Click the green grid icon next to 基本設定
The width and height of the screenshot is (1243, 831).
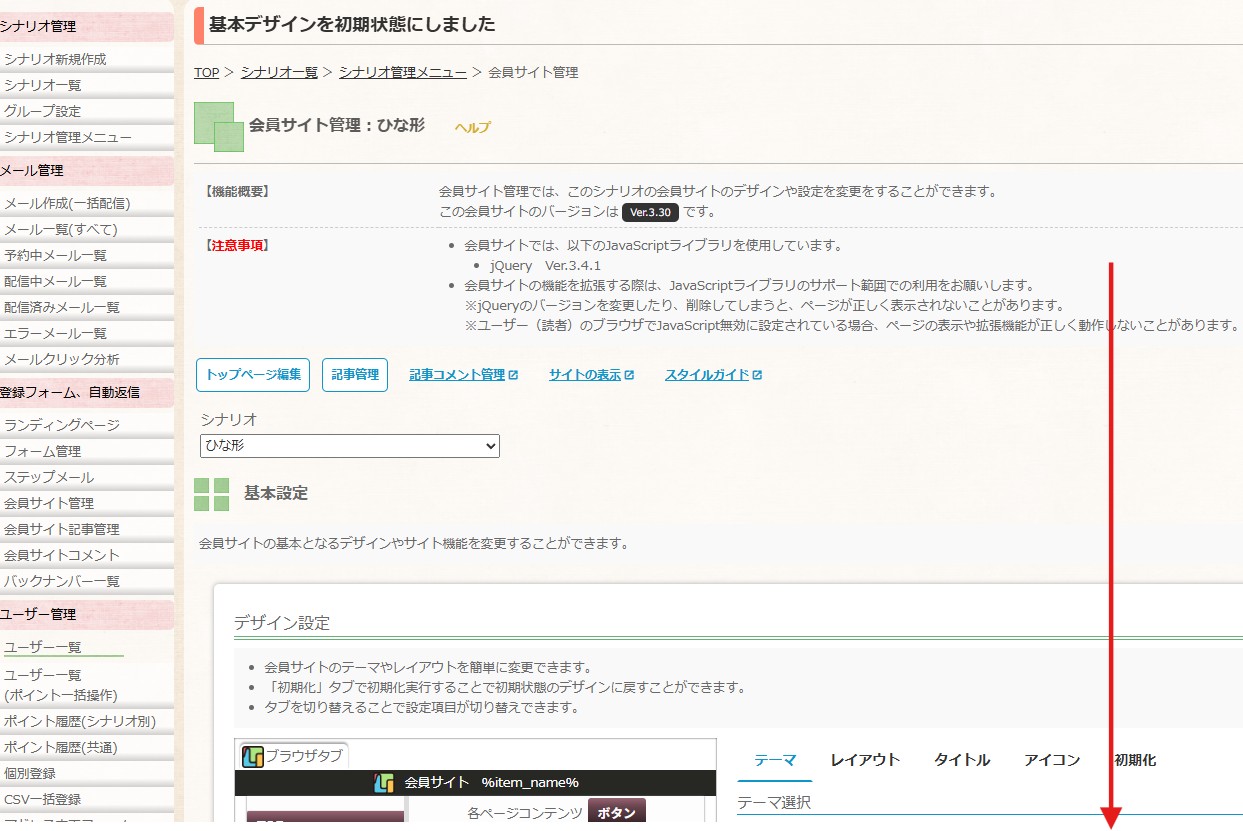pos(211,494)
